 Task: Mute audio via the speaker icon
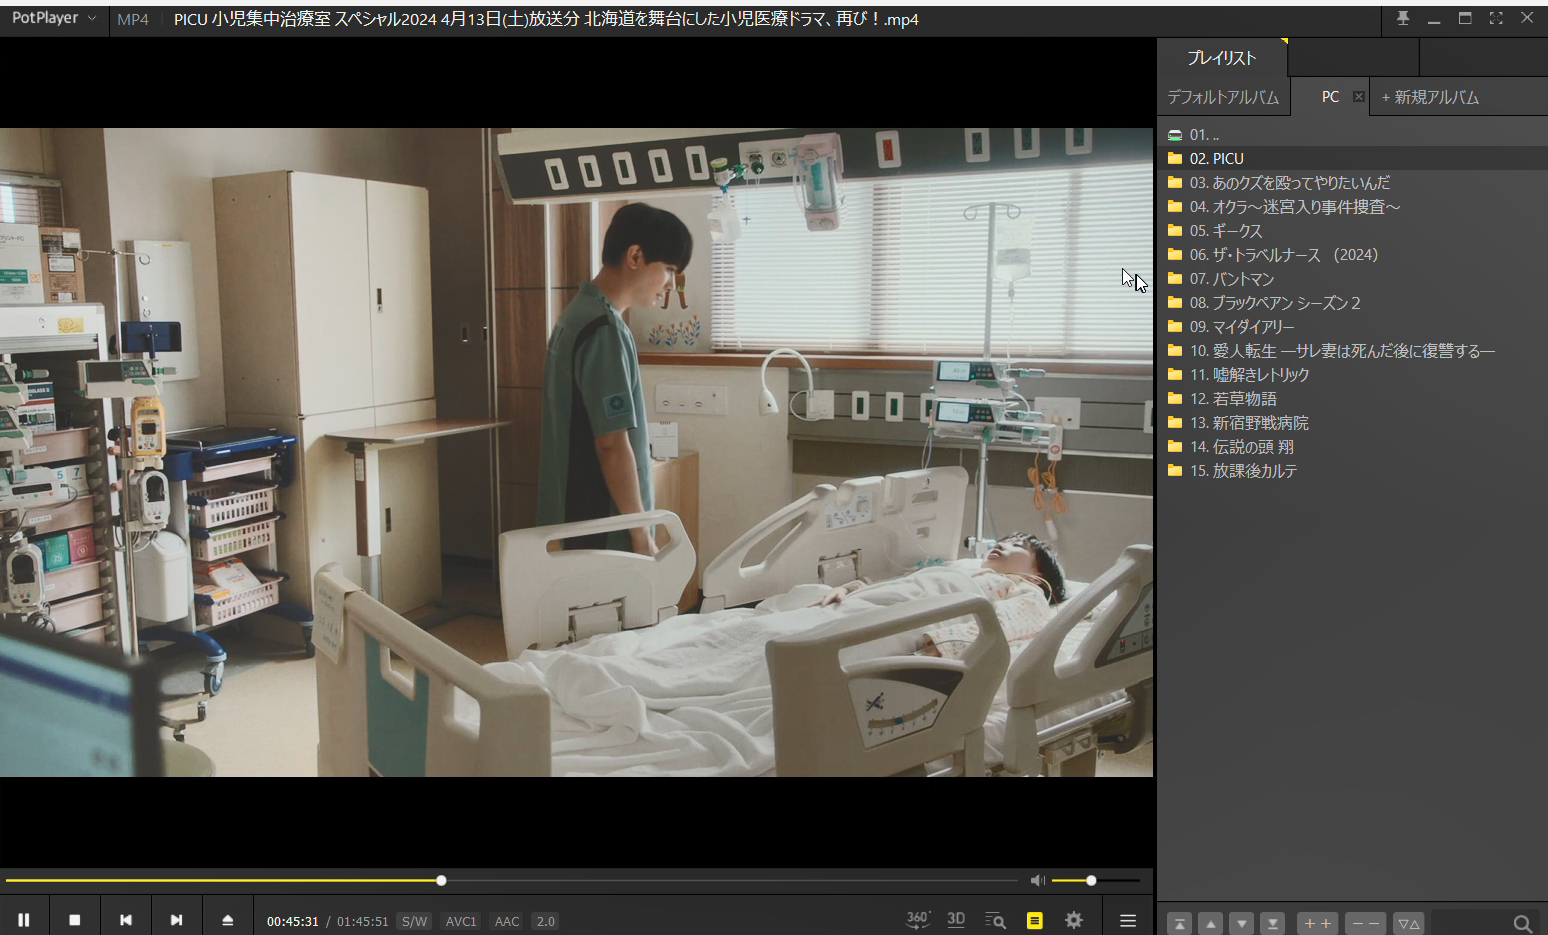pyautogui.click(x=1037, y=880)
